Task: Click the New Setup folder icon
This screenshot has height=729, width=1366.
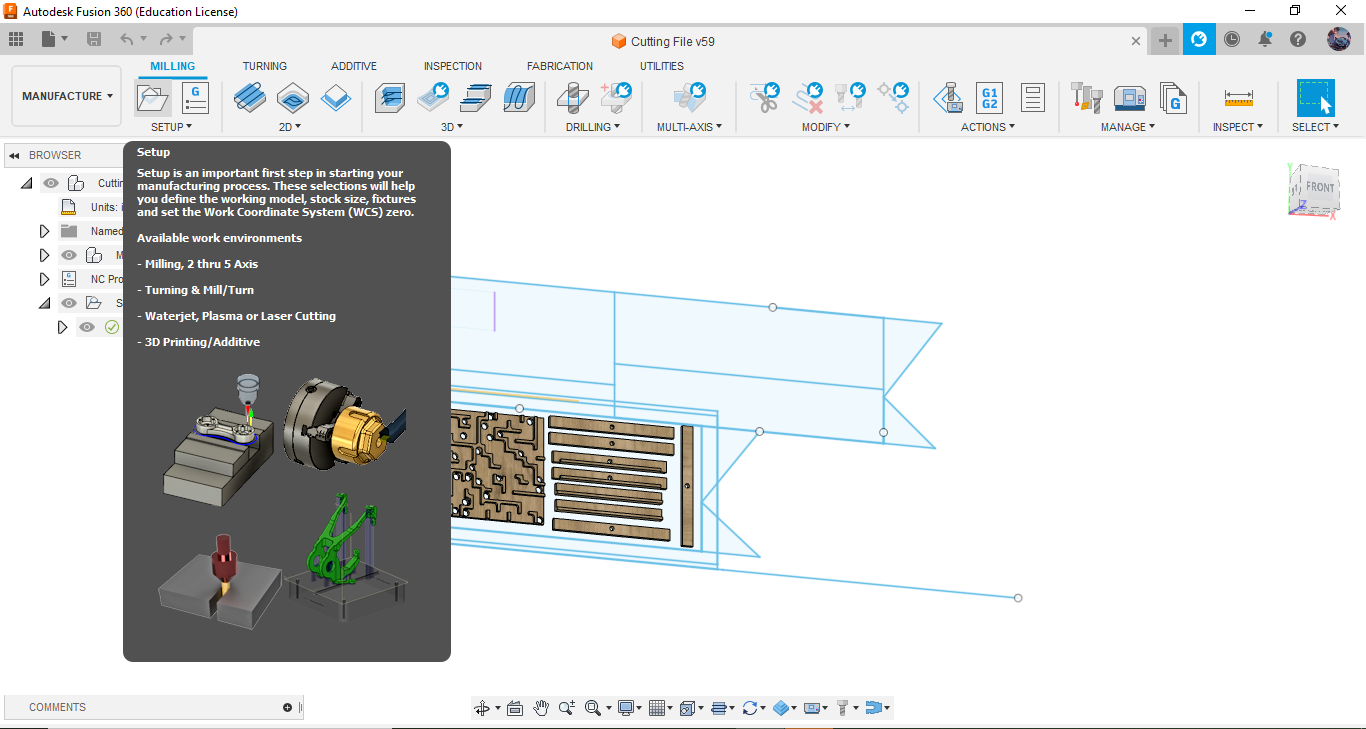Action: click(153, 98)
